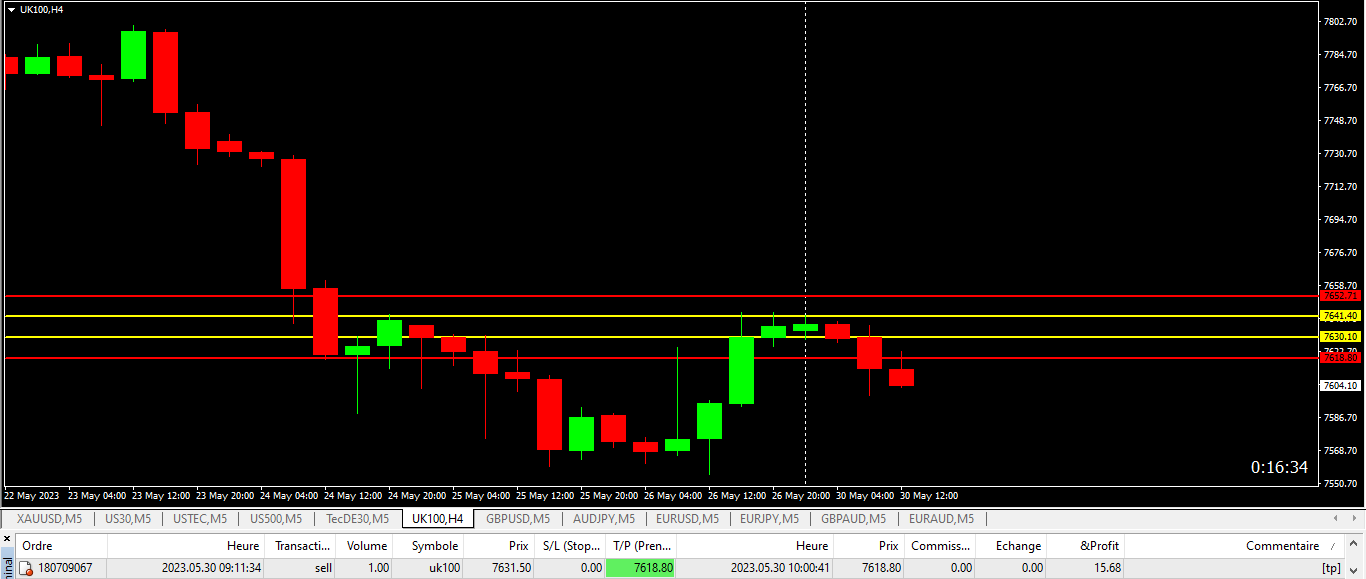The width and height of the screenshot is (1366, 579).
Task: Select the green T/P cell 7618.80
Action: pyautogui.click(x=641, y=568)
